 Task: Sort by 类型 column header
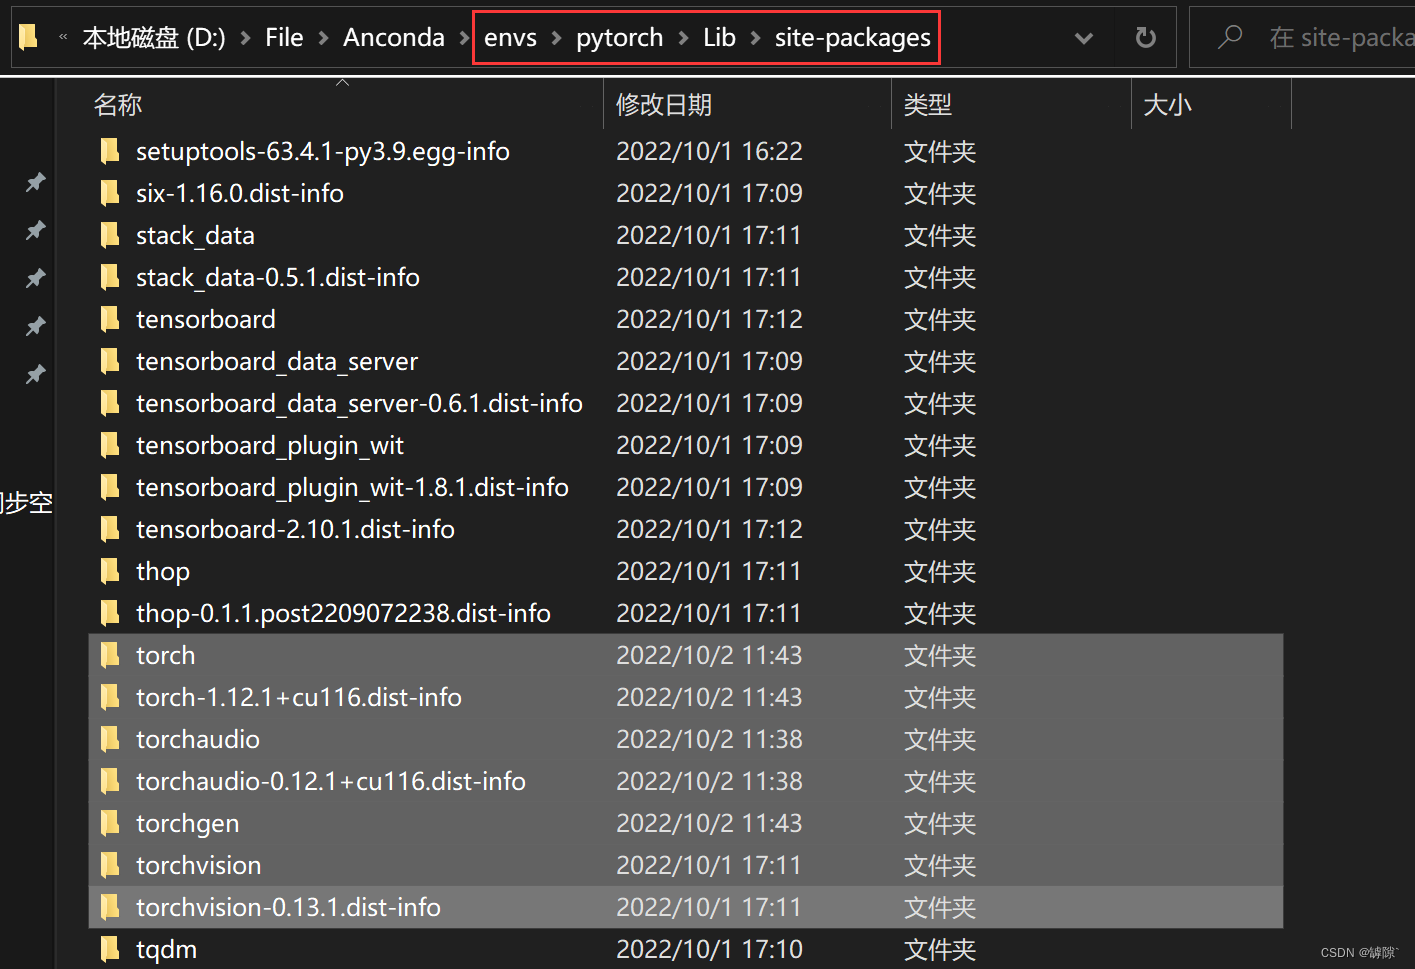coord(928,105)
